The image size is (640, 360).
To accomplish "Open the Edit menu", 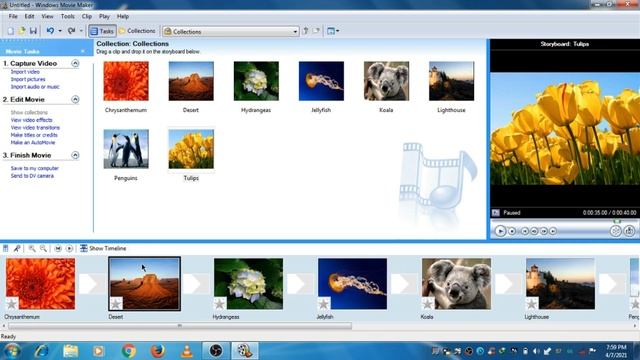I will click(x=29, y=16).
